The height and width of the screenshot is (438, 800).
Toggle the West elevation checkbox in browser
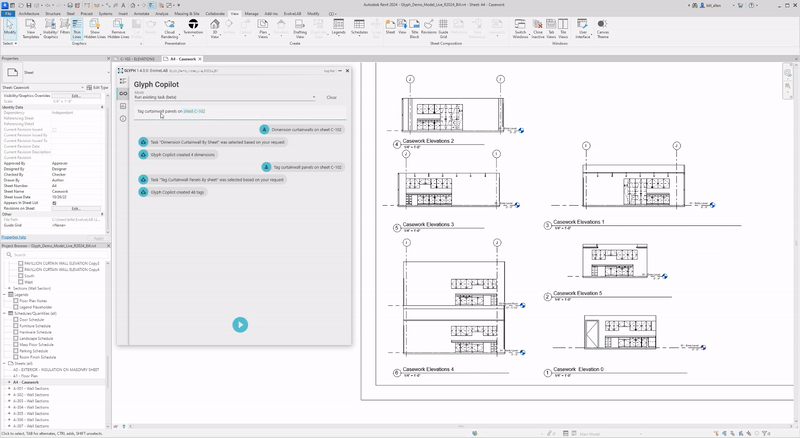21,282
